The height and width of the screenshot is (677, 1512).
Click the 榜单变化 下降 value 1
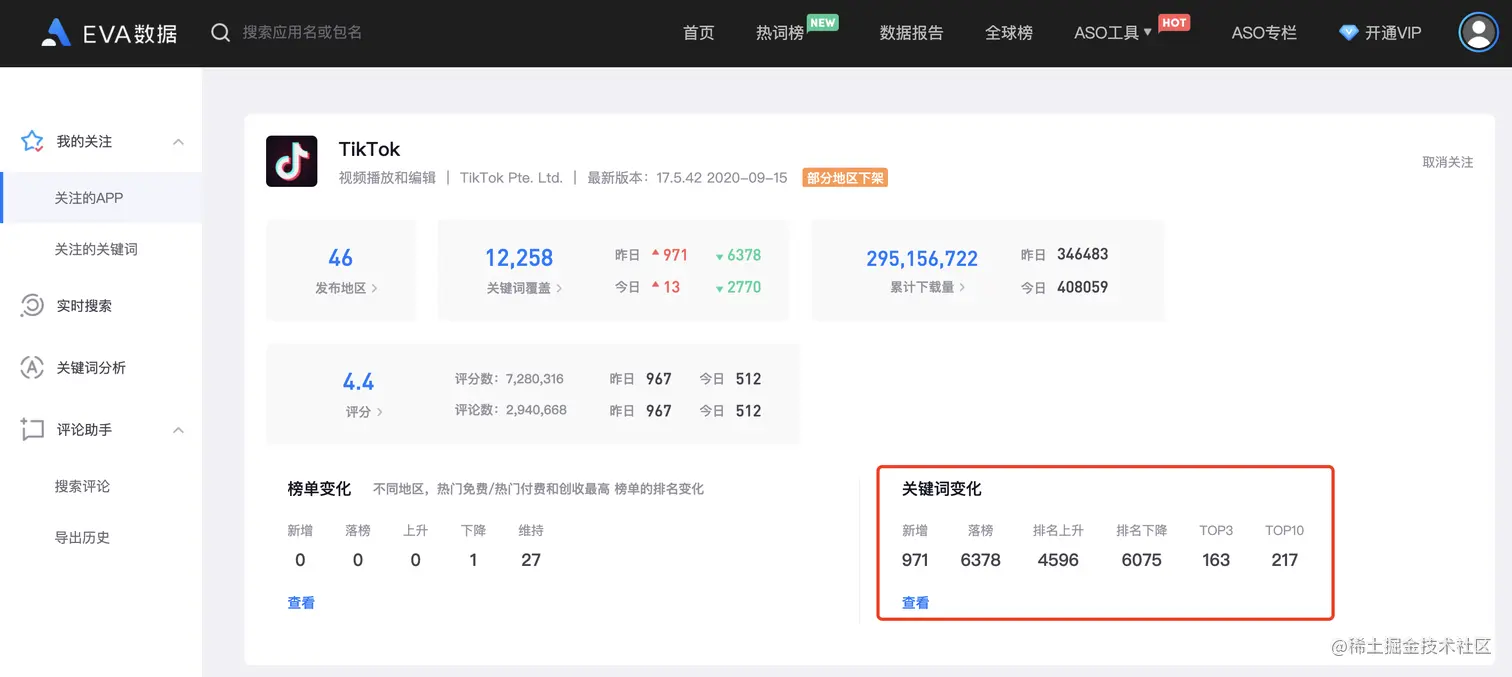click(473, 560)
